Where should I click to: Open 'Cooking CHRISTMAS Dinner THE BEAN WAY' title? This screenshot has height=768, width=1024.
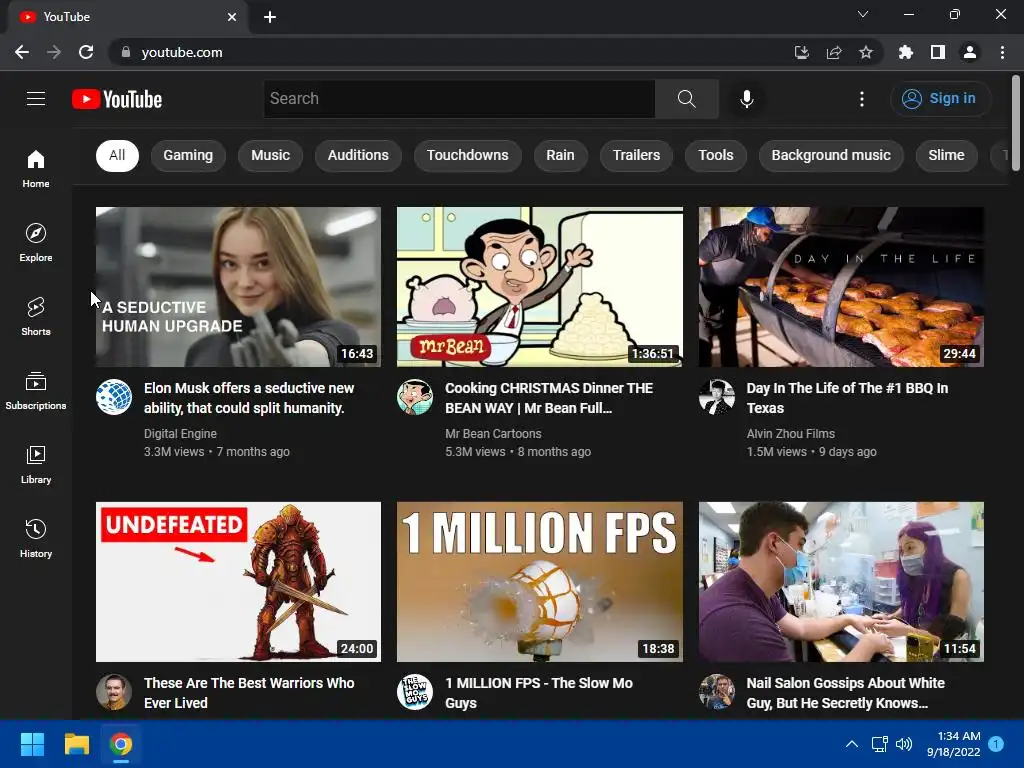(549, 398)
